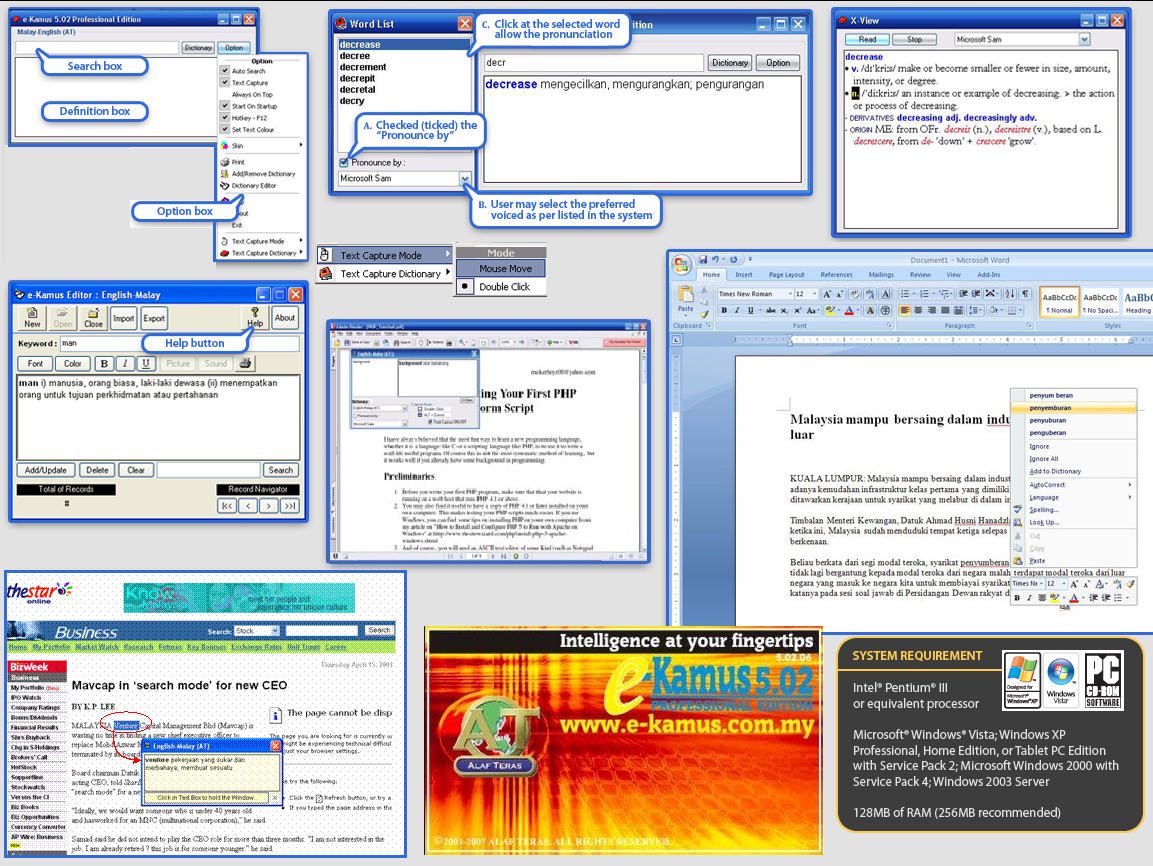Open the Print icon in e-Kamus Editor toolbar
1153x866 pixels.
coord(243,363)
